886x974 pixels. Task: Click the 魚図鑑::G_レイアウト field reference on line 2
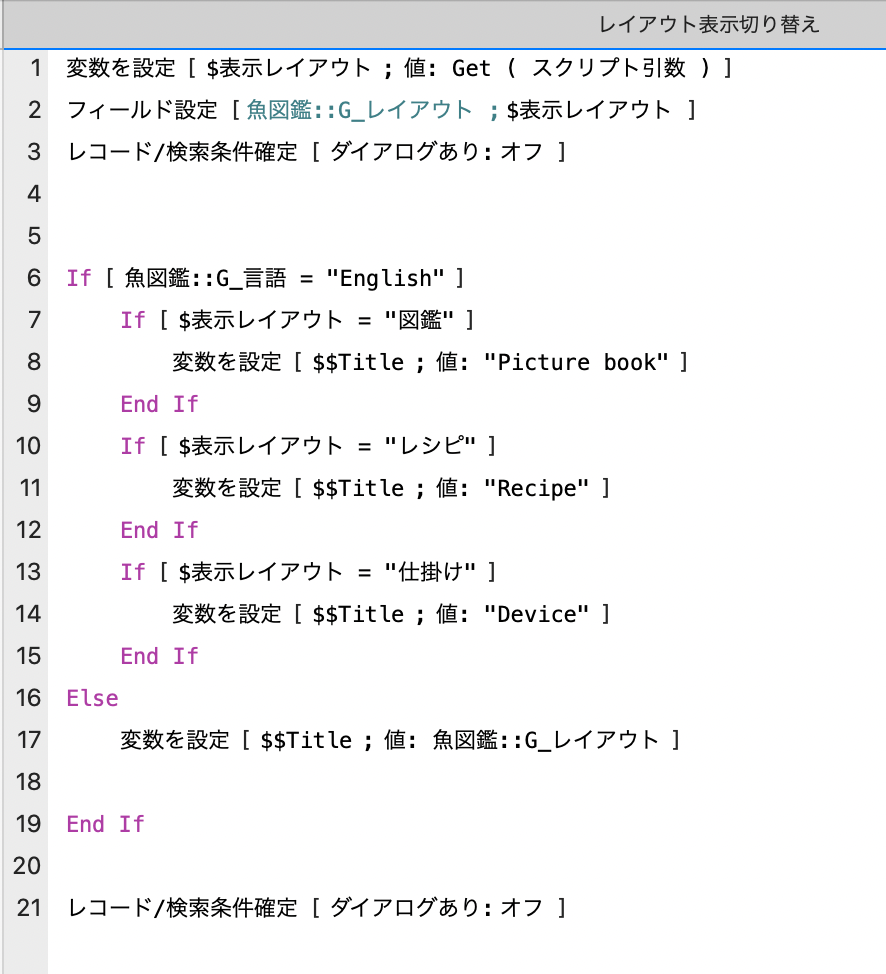(x=359, y=110)
